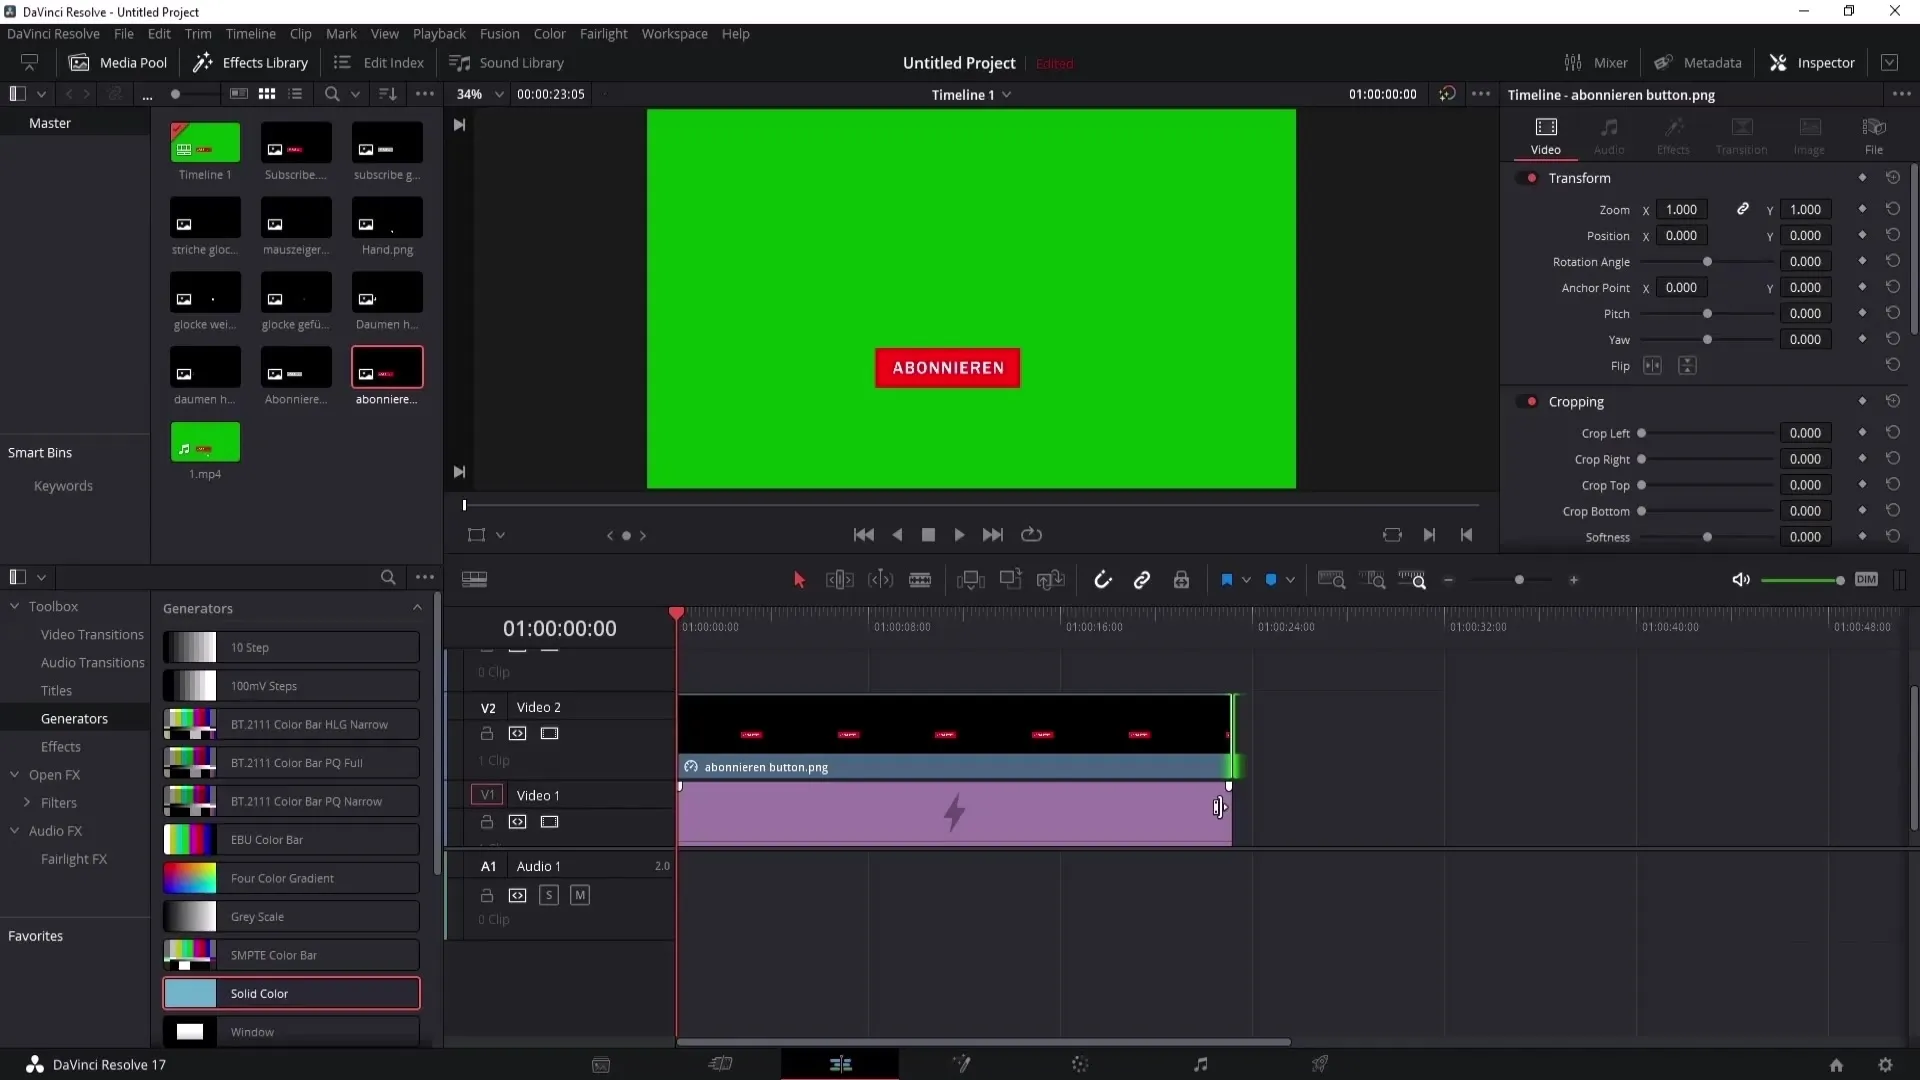The width and height of the screenshot is (1920, 1080).
Task: Expand the Transform section in Inspector
Action: (x=1580, y=178)
